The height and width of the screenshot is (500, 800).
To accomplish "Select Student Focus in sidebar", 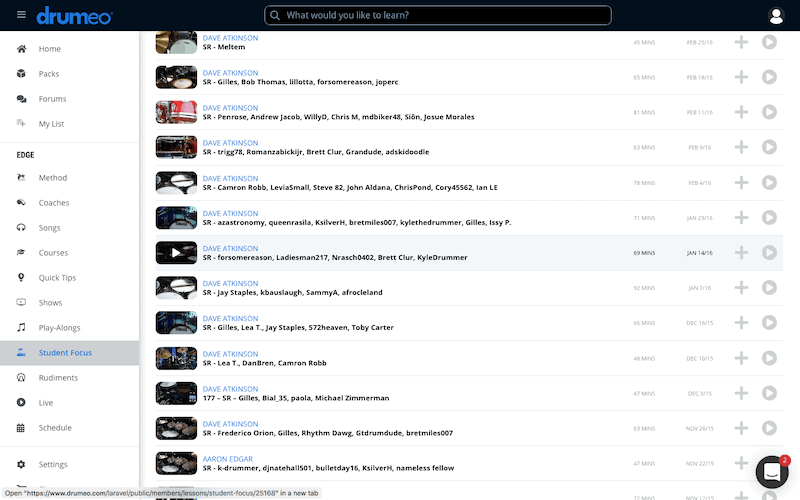I will tap(69, 353).
